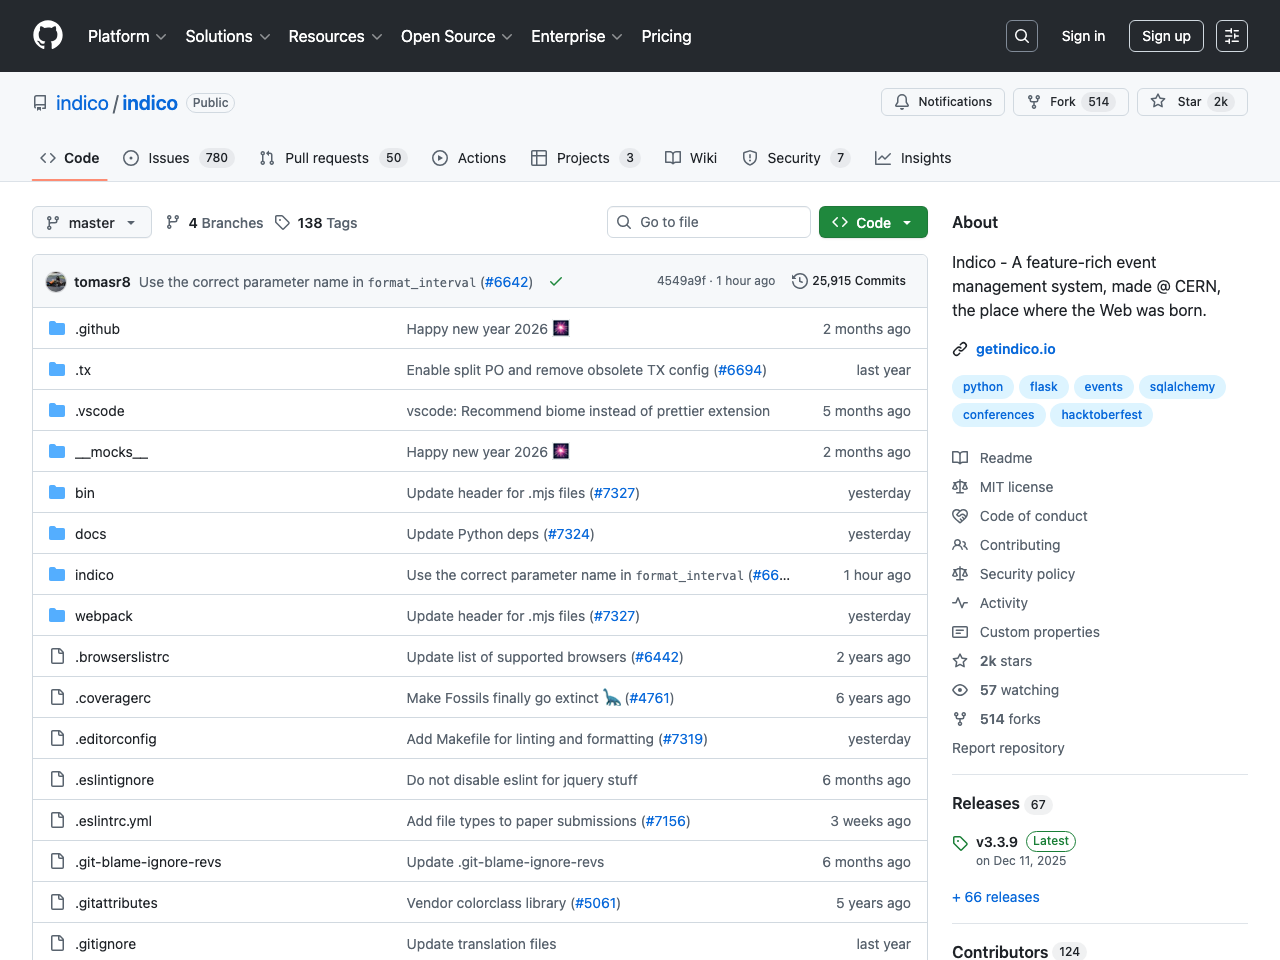
Task: Open the master branch selector
Action: 91,222
